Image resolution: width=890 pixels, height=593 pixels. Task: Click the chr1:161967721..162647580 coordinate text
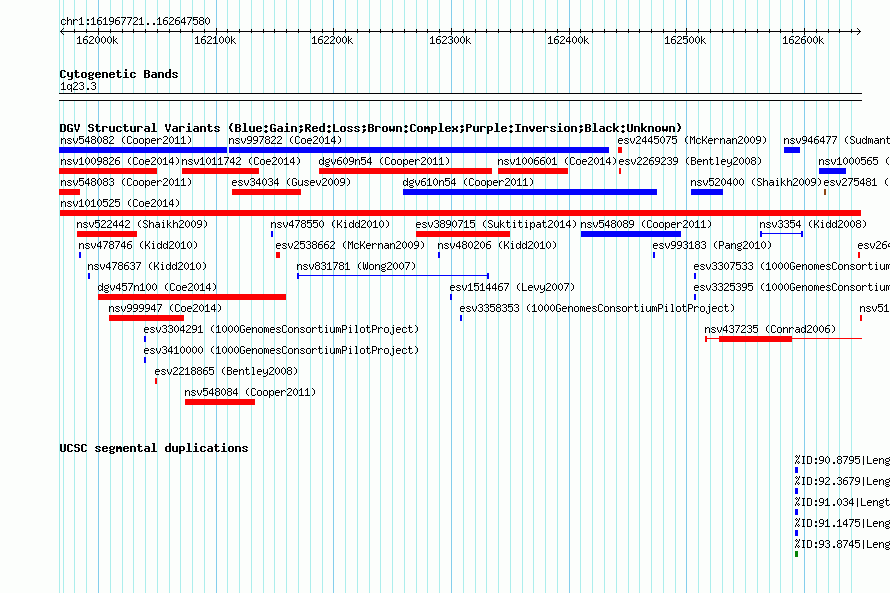135,21
